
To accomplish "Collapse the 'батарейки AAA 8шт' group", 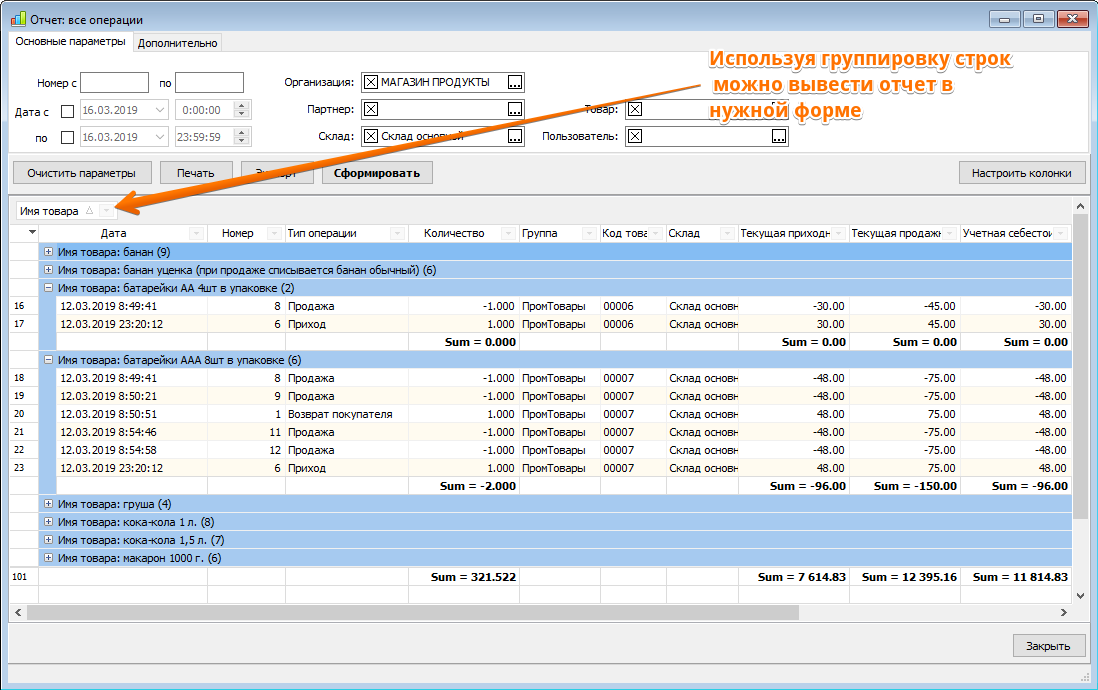I will (x=48, y=359).
